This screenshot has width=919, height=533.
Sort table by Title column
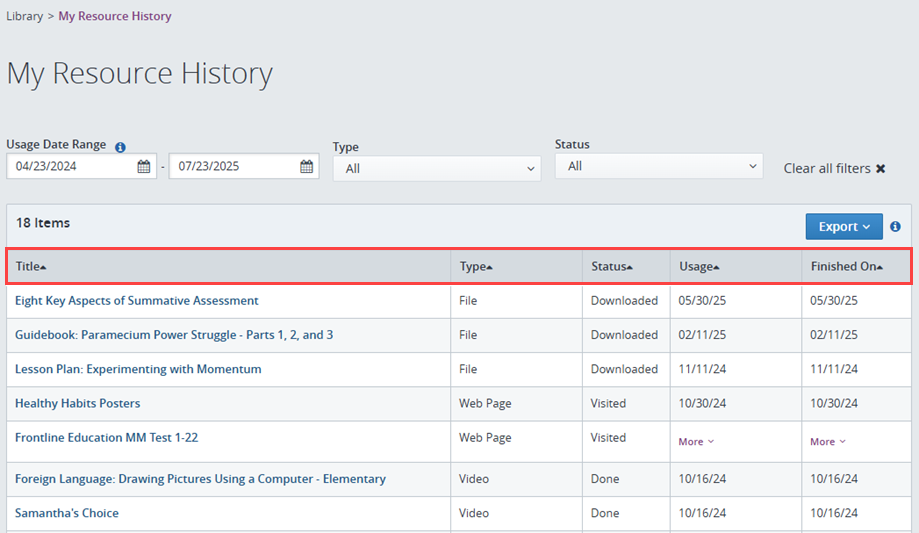(30, 266)
